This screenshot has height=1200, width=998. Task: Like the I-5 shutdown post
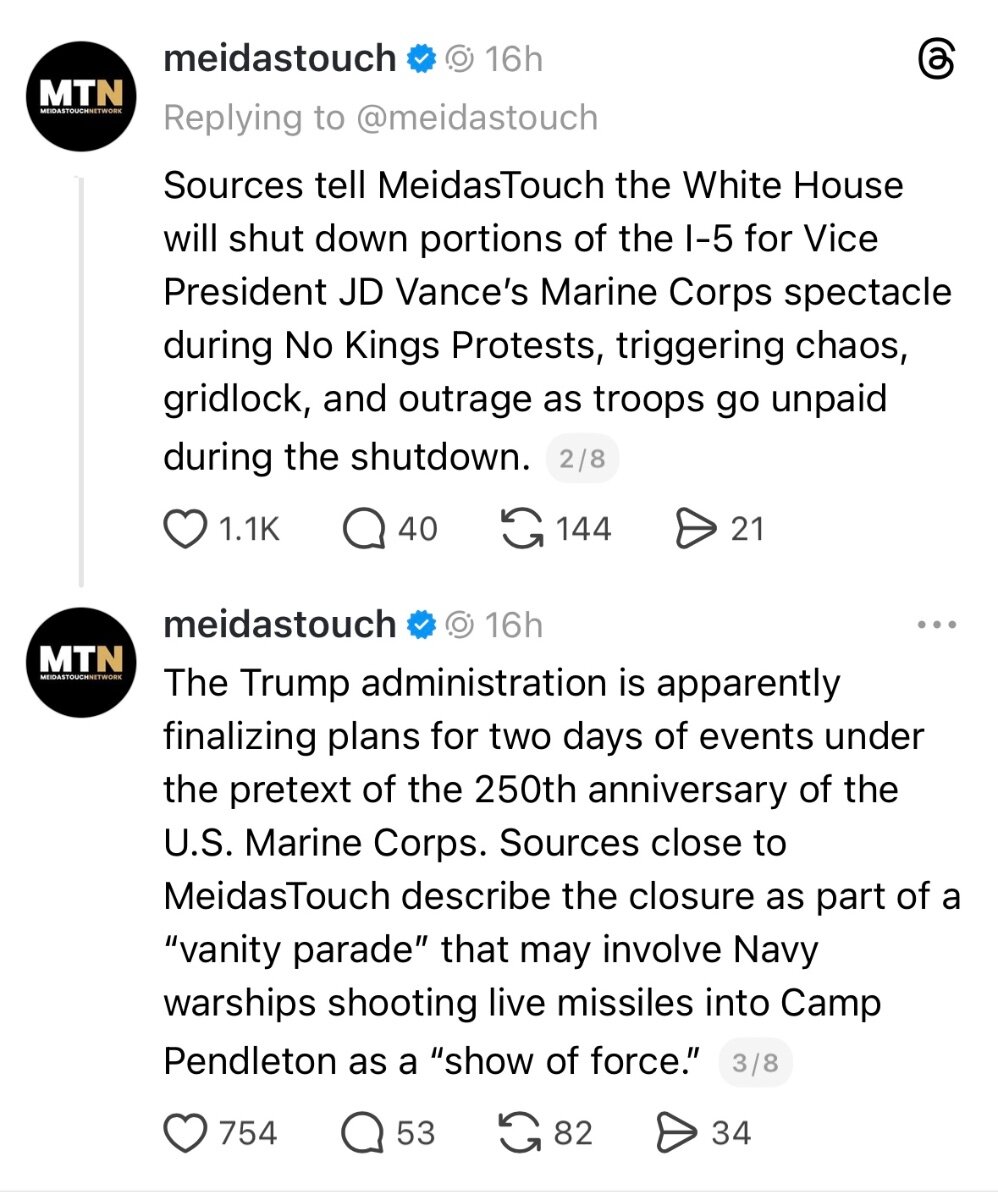[186, 528]
